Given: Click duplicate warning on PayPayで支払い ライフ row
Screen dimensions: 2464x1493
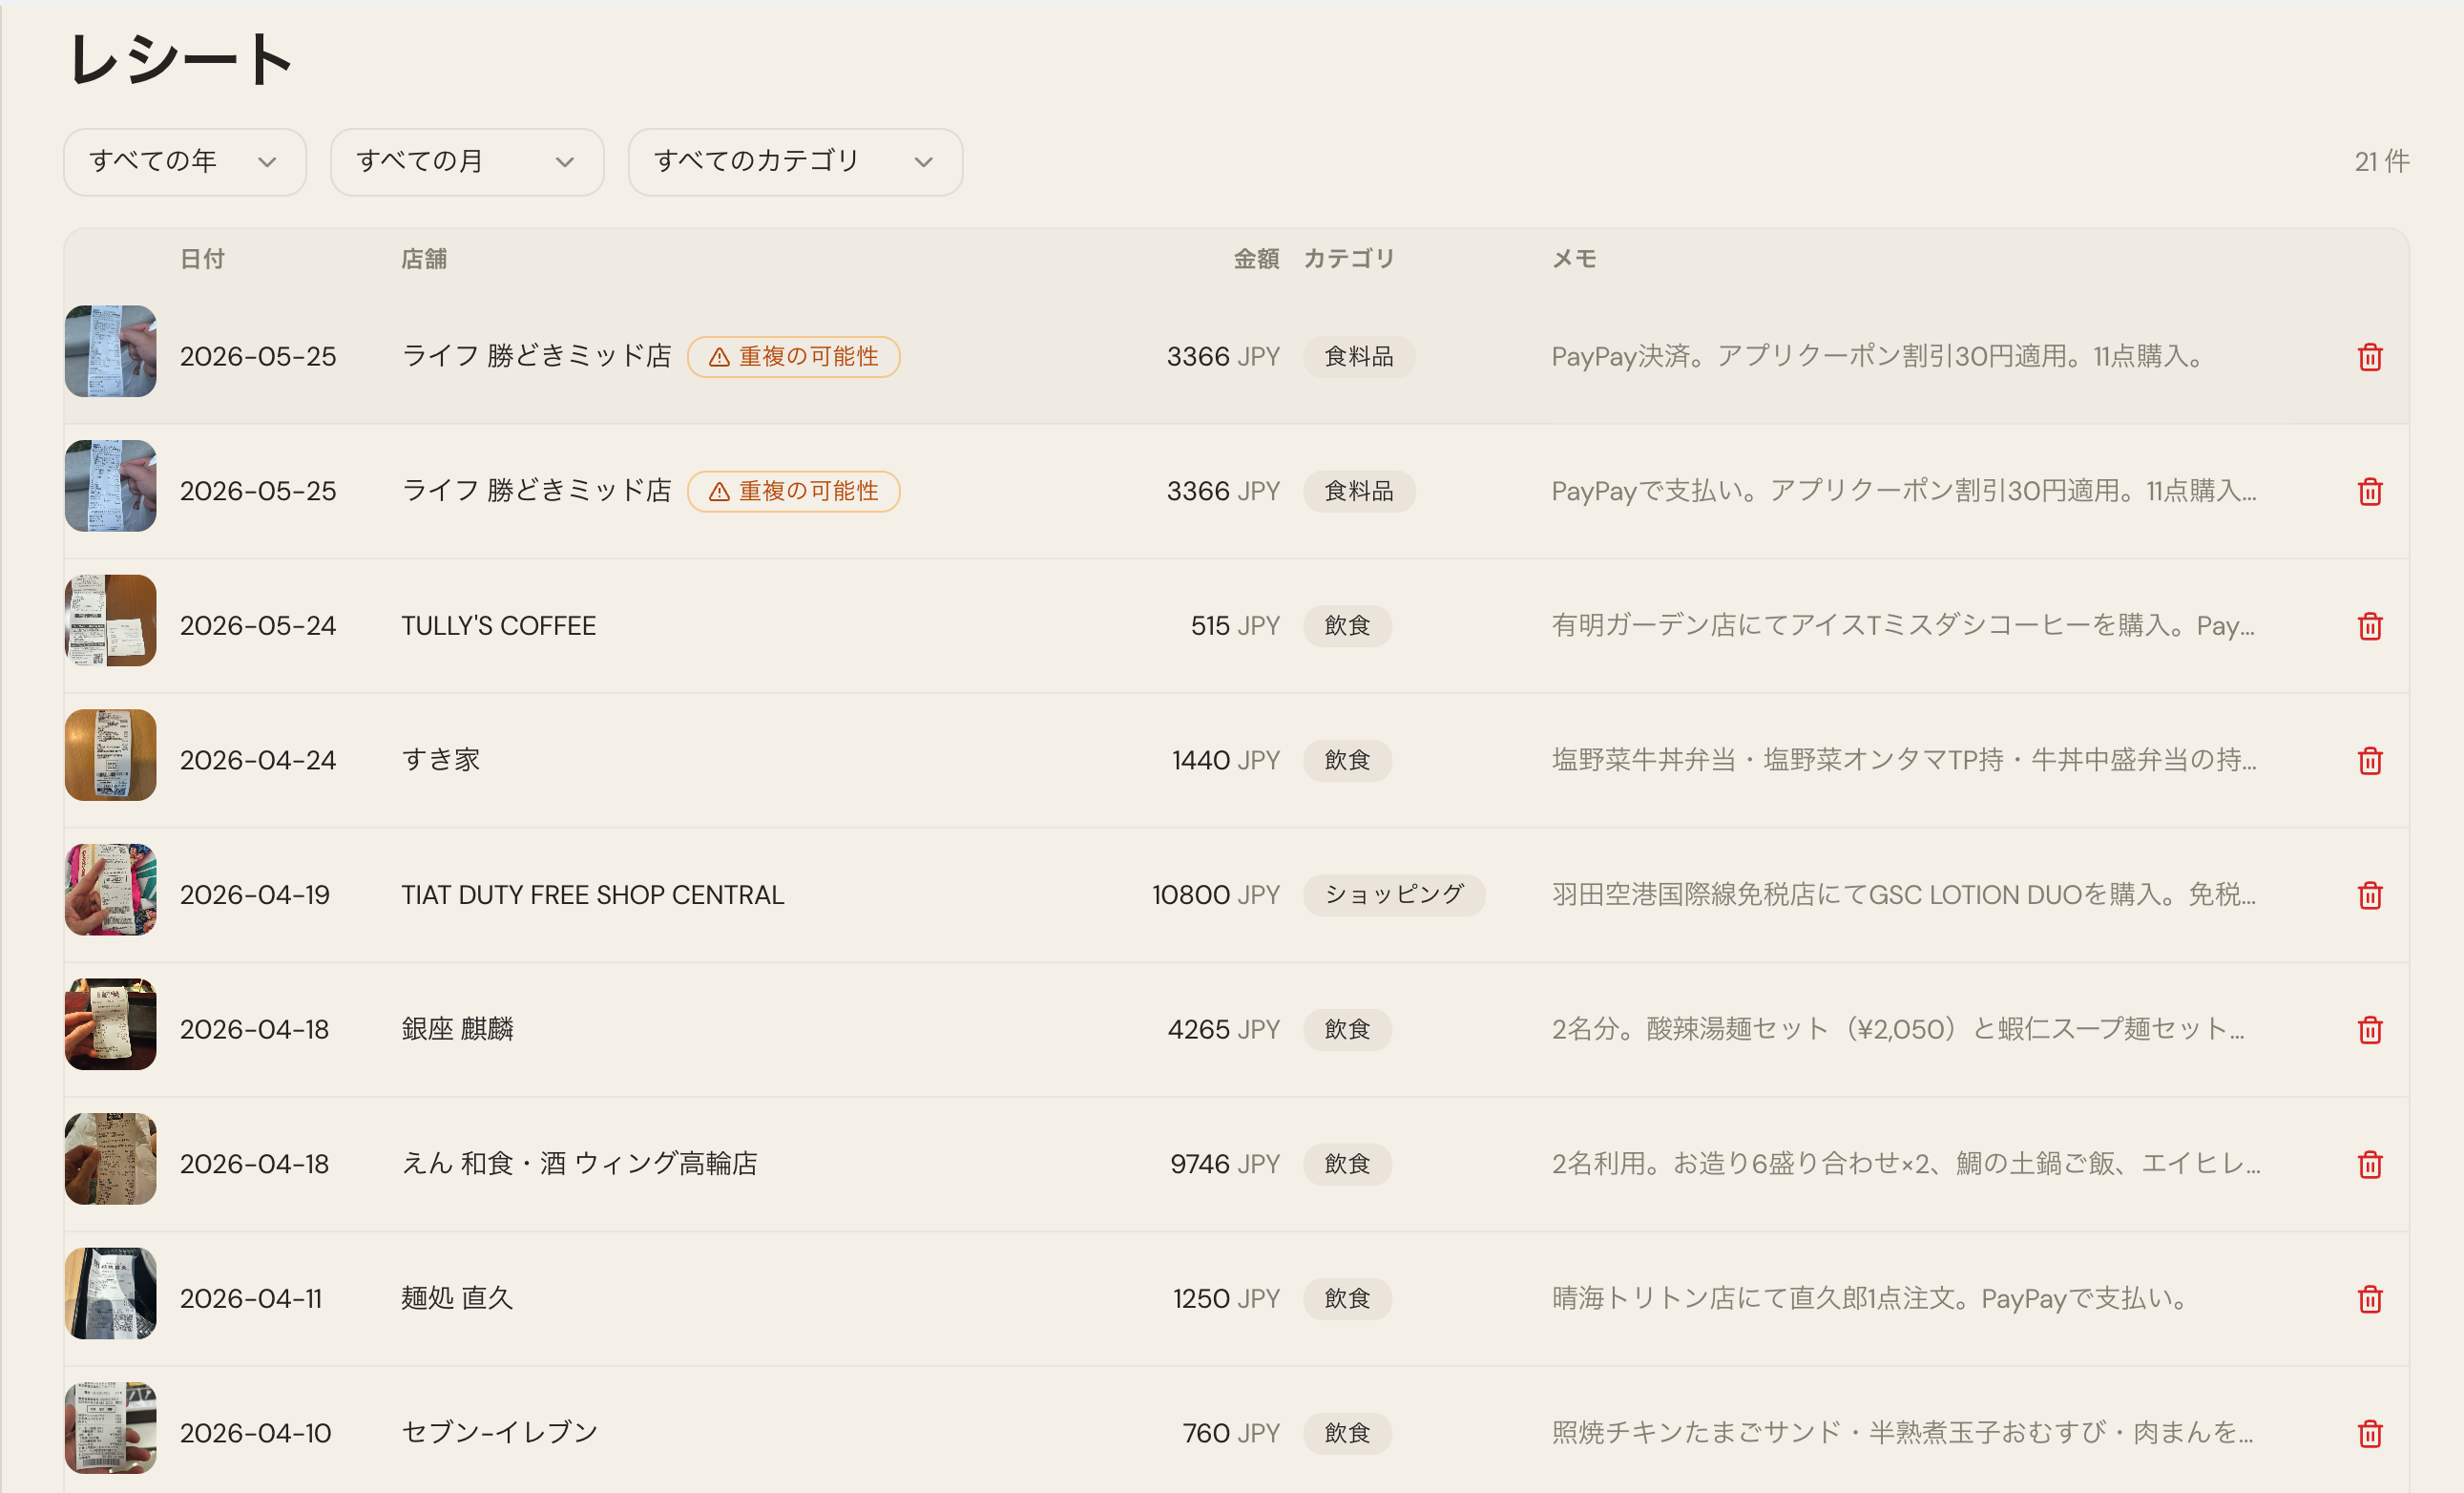Looking at the screenshot, I should 794,492.
